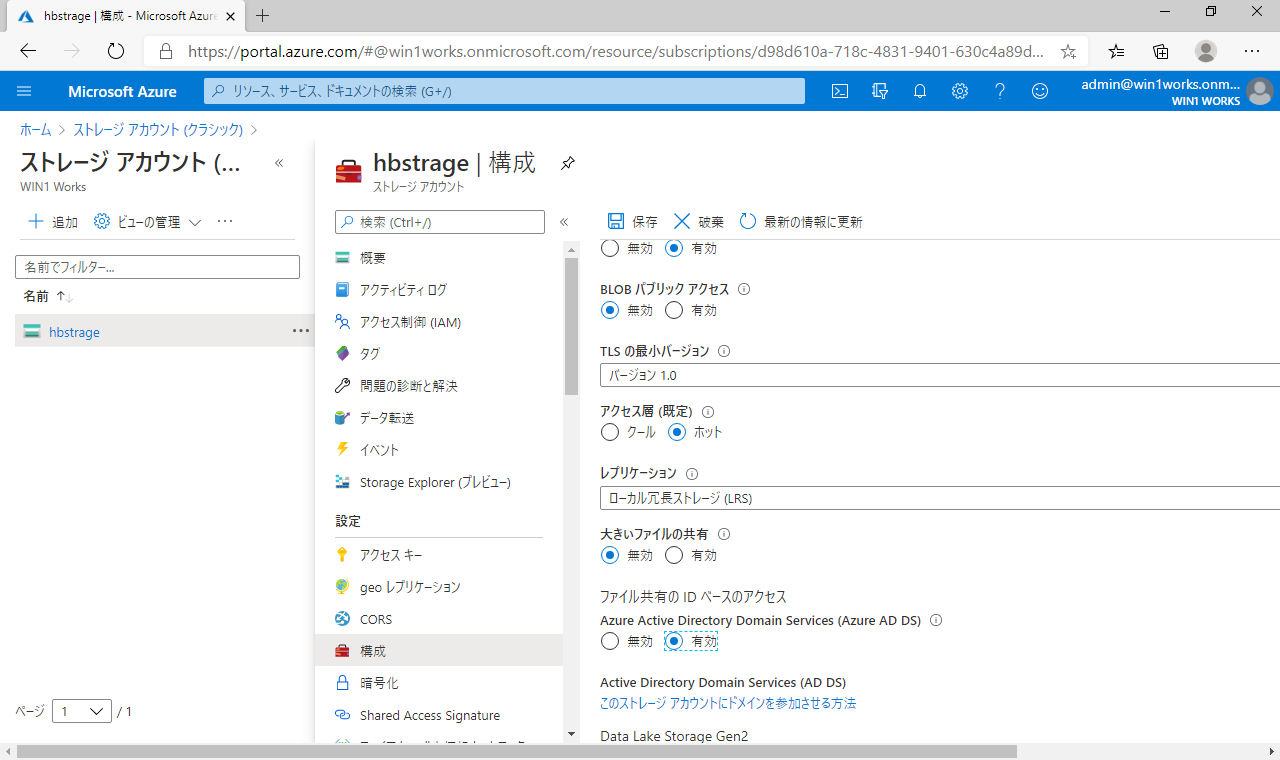This screenshot has width=1280, height=760.
Task: Open Replication LRS dropdown
Action: click(x=940, y=497)
